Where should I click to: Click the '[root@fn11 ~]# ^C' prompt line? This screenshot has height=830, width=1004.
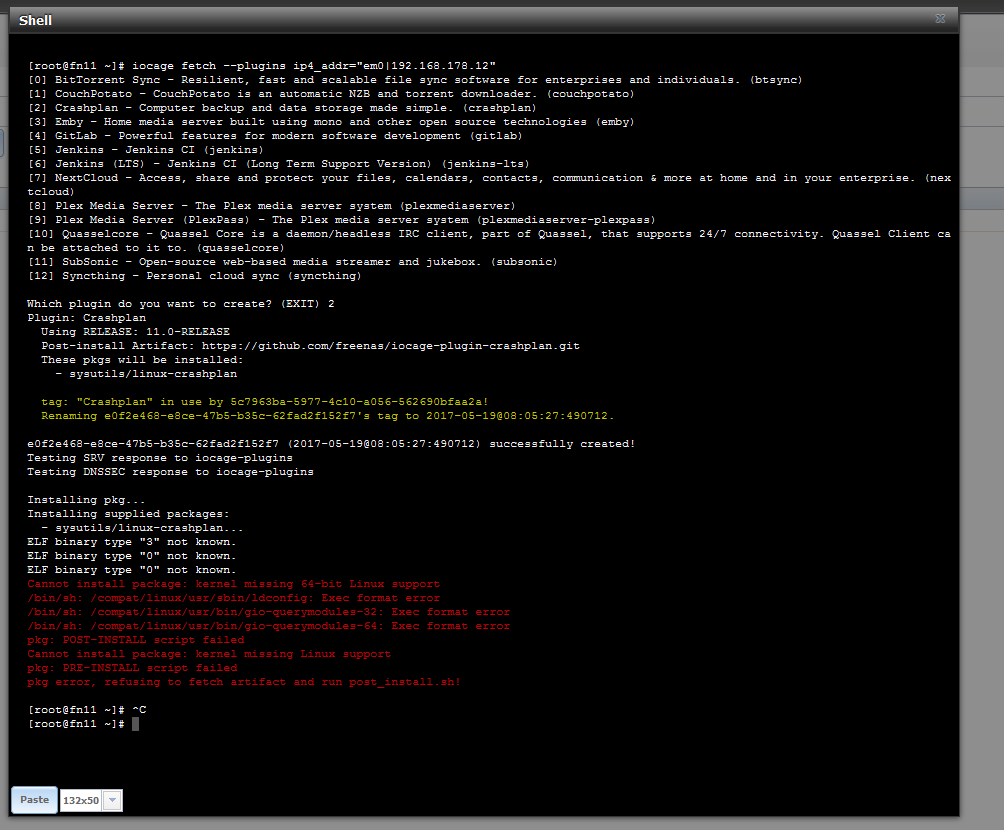tap(87, 710)
